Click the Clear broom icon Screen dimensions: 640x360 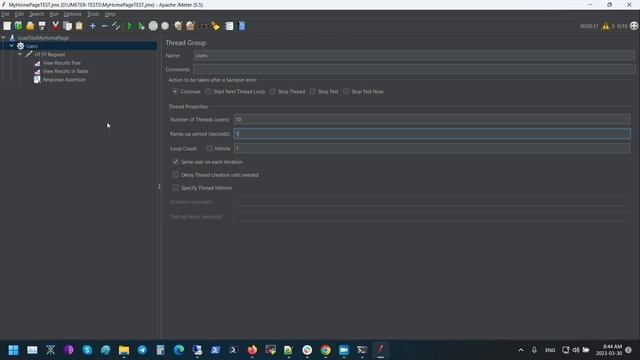click(x=178, y=26)
